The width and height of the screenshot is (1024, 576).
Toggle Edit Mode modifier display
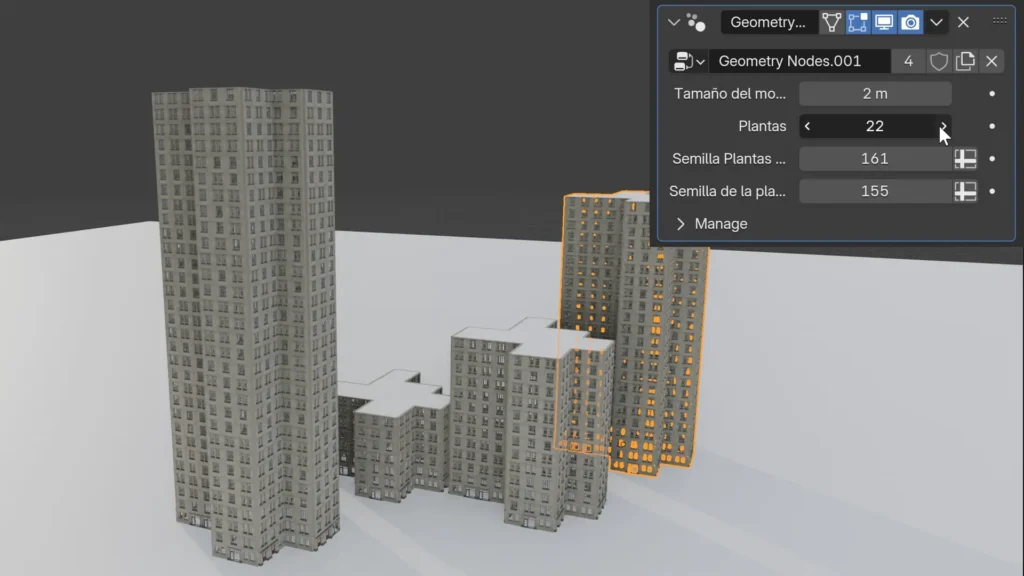coord(857,22)
